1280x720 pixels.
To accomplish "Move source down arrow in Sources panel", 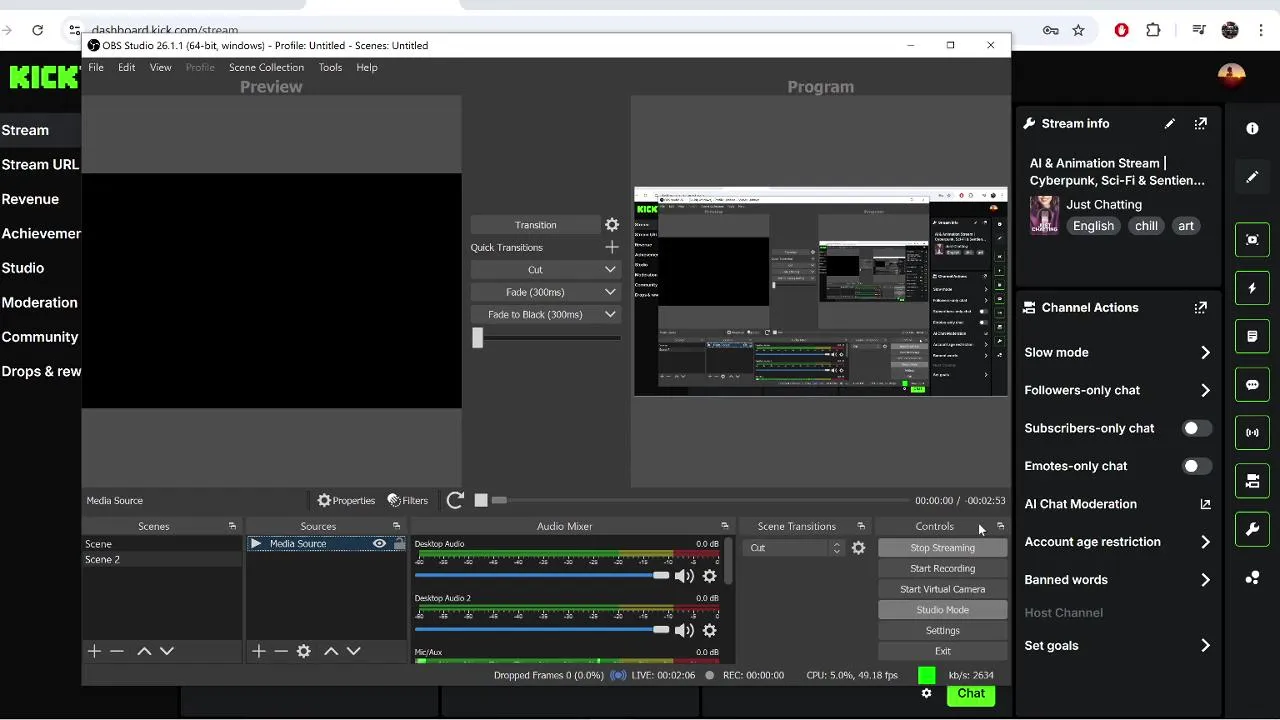I will 354,651.
